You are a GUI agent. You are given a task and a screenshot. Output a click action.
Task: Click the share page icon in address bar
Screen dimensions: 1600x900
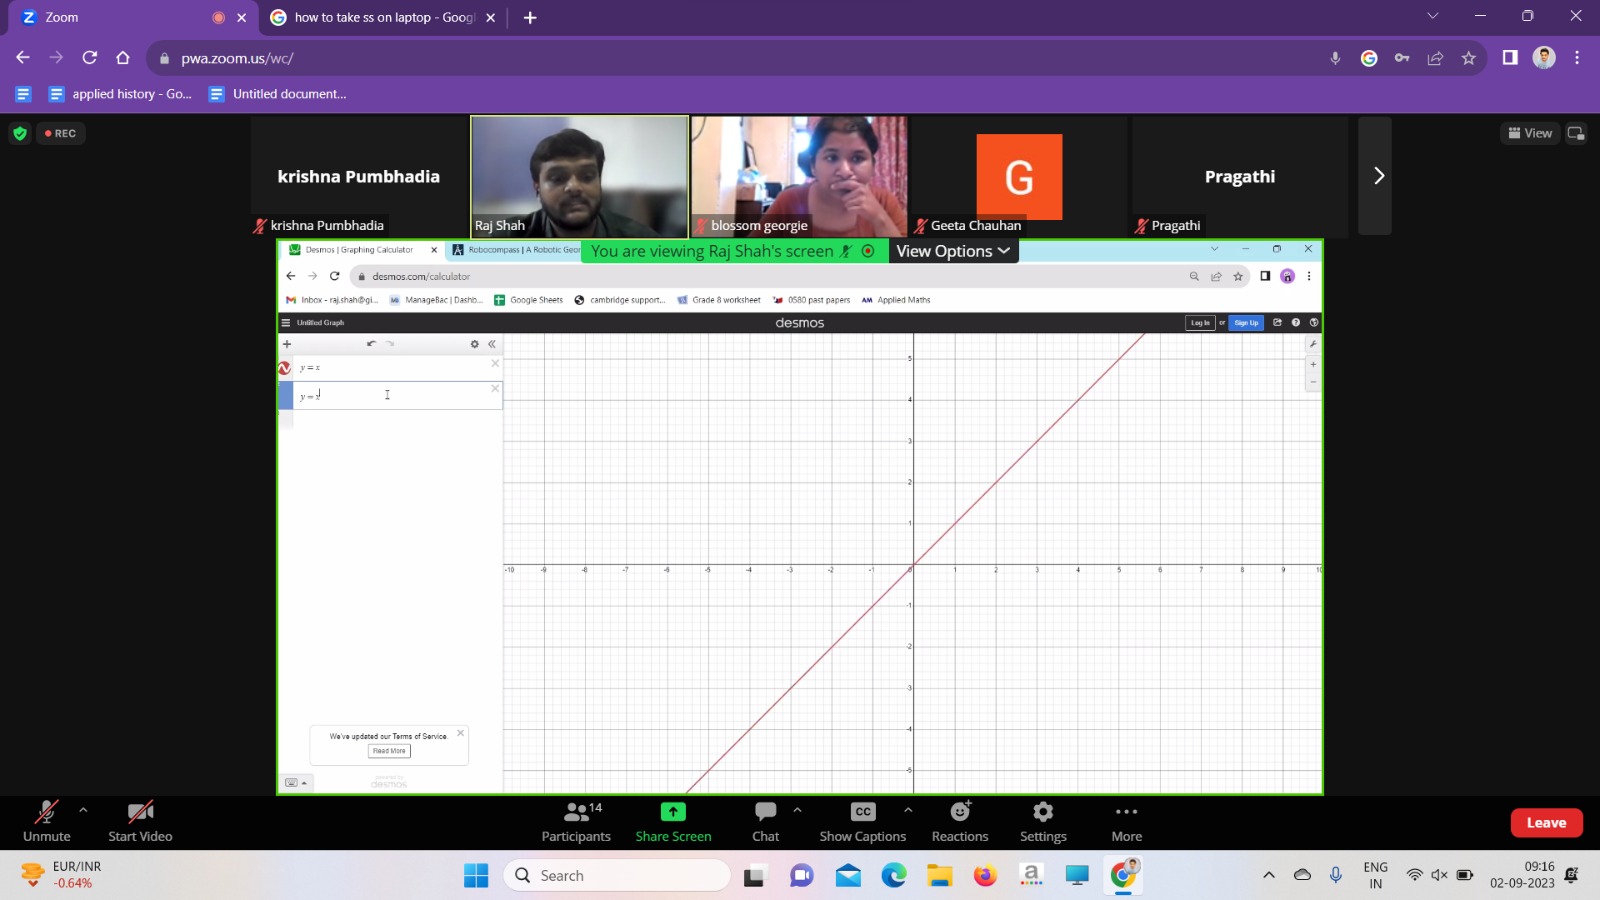(1435, 58)
